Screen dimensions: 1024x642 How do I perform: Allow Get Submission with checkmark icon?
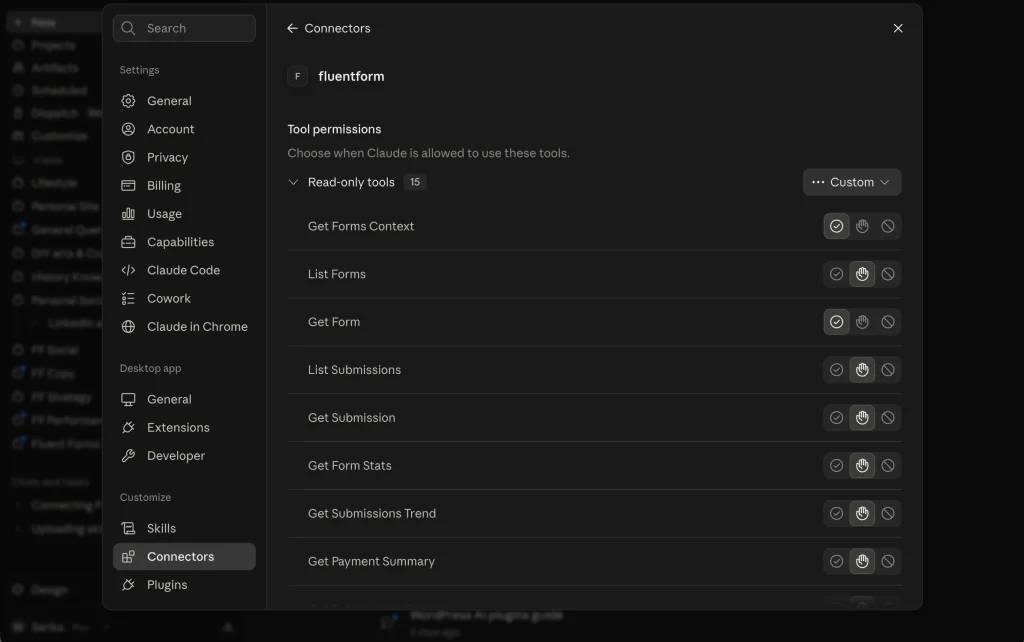click(836, 418)
